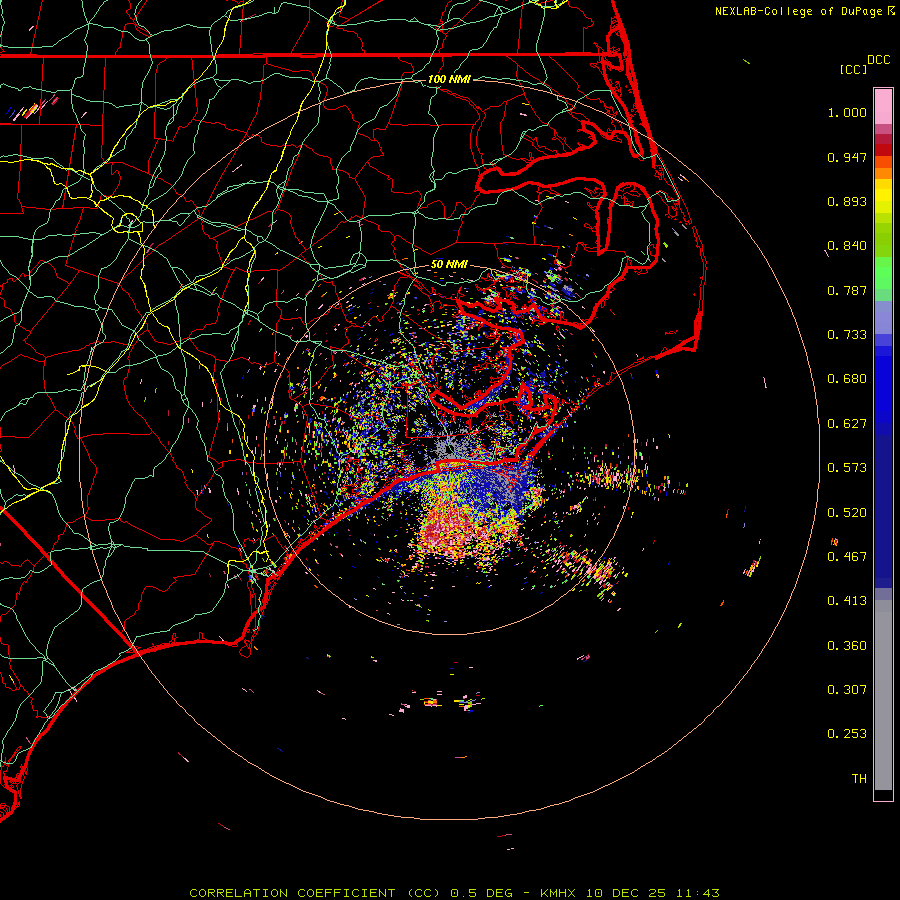The height and width of the screenshot is (900, 900).
Task: Click the 10 DEC 25 date text
Action: click(626, 893)
